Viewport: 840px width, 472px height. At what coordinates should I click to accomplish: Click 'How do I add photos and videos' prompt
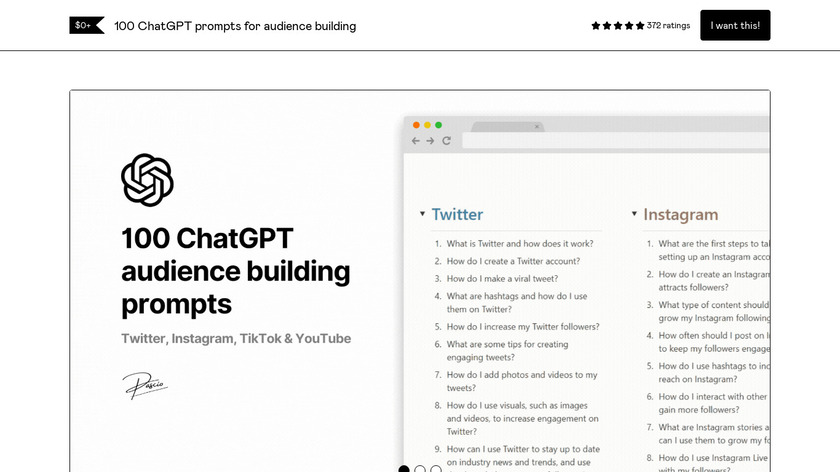click(x=522, y=381)
